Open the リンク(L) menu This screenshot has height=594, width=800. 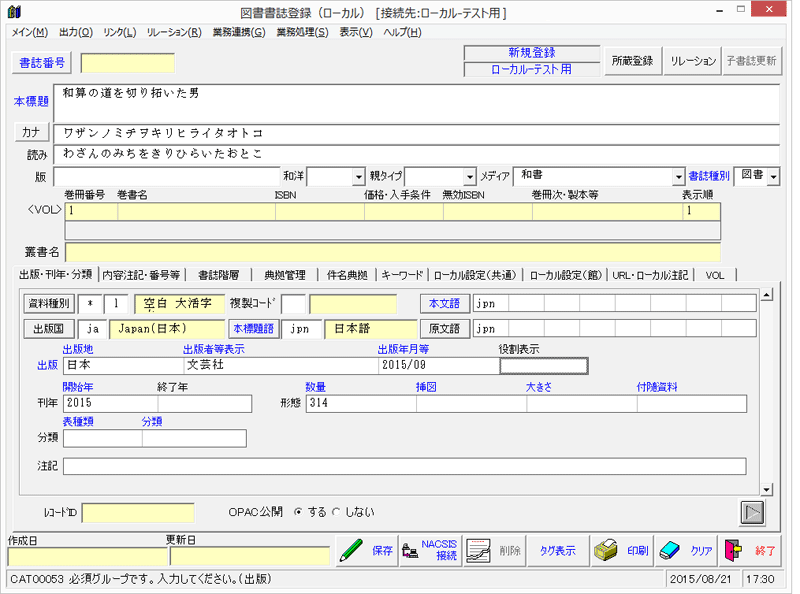click(x=119, y=32)
